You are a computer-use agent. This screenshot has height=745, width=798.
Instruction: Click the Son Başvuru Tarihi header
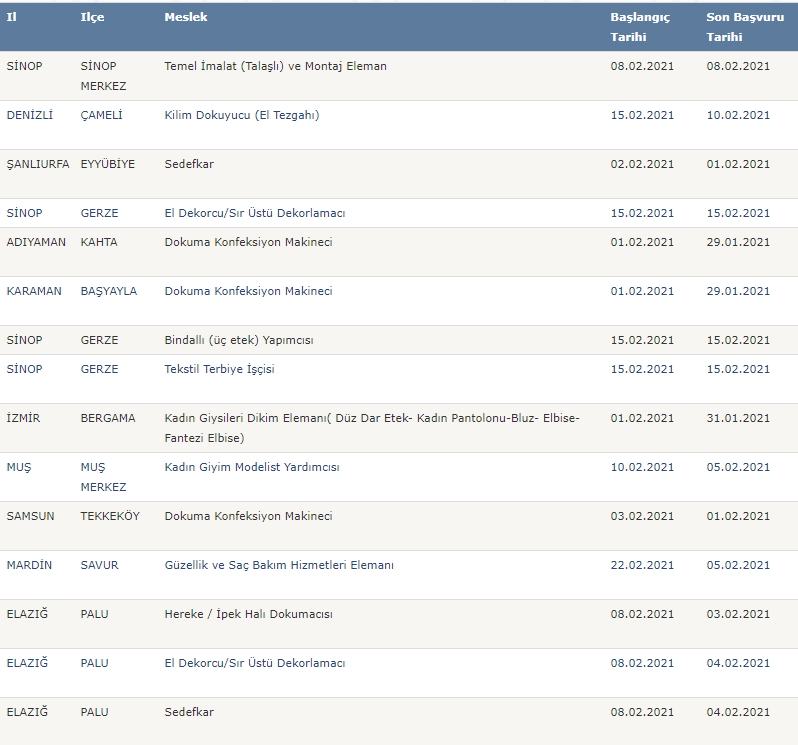(x=745, y=27)
